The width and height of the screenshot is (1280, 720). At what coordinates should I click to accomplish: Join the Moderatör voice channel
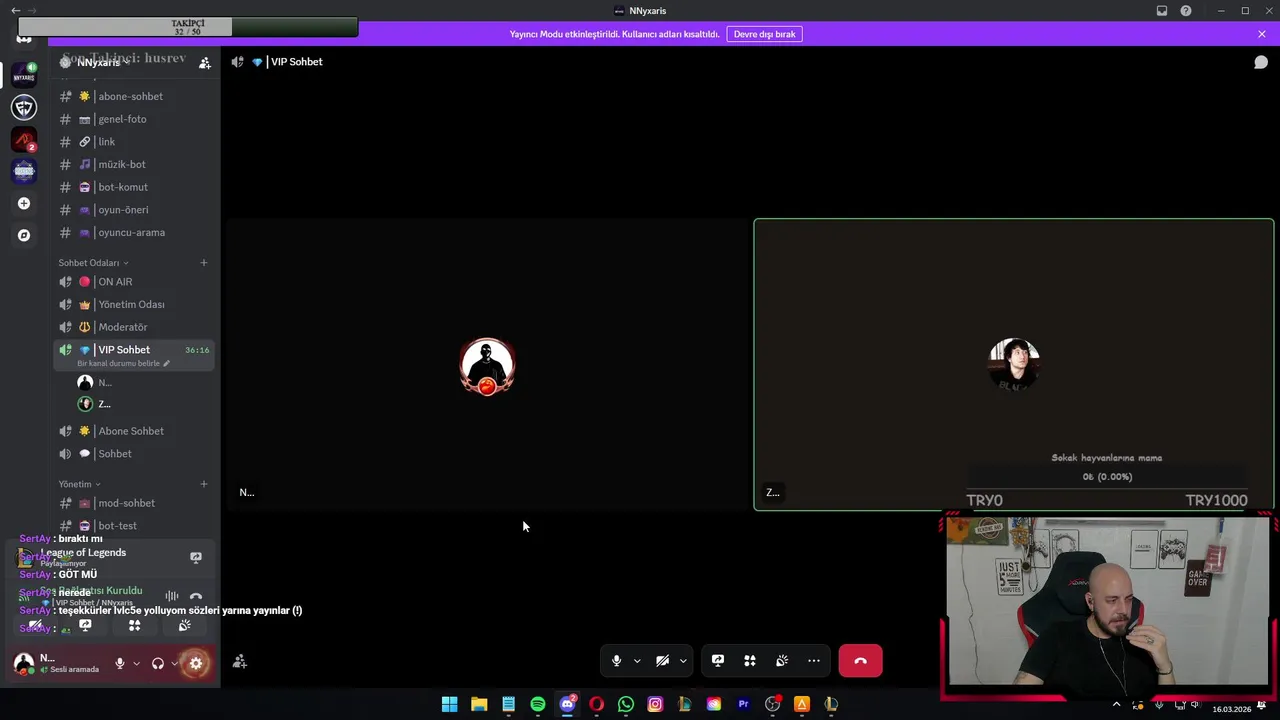(x=133, y=327)
